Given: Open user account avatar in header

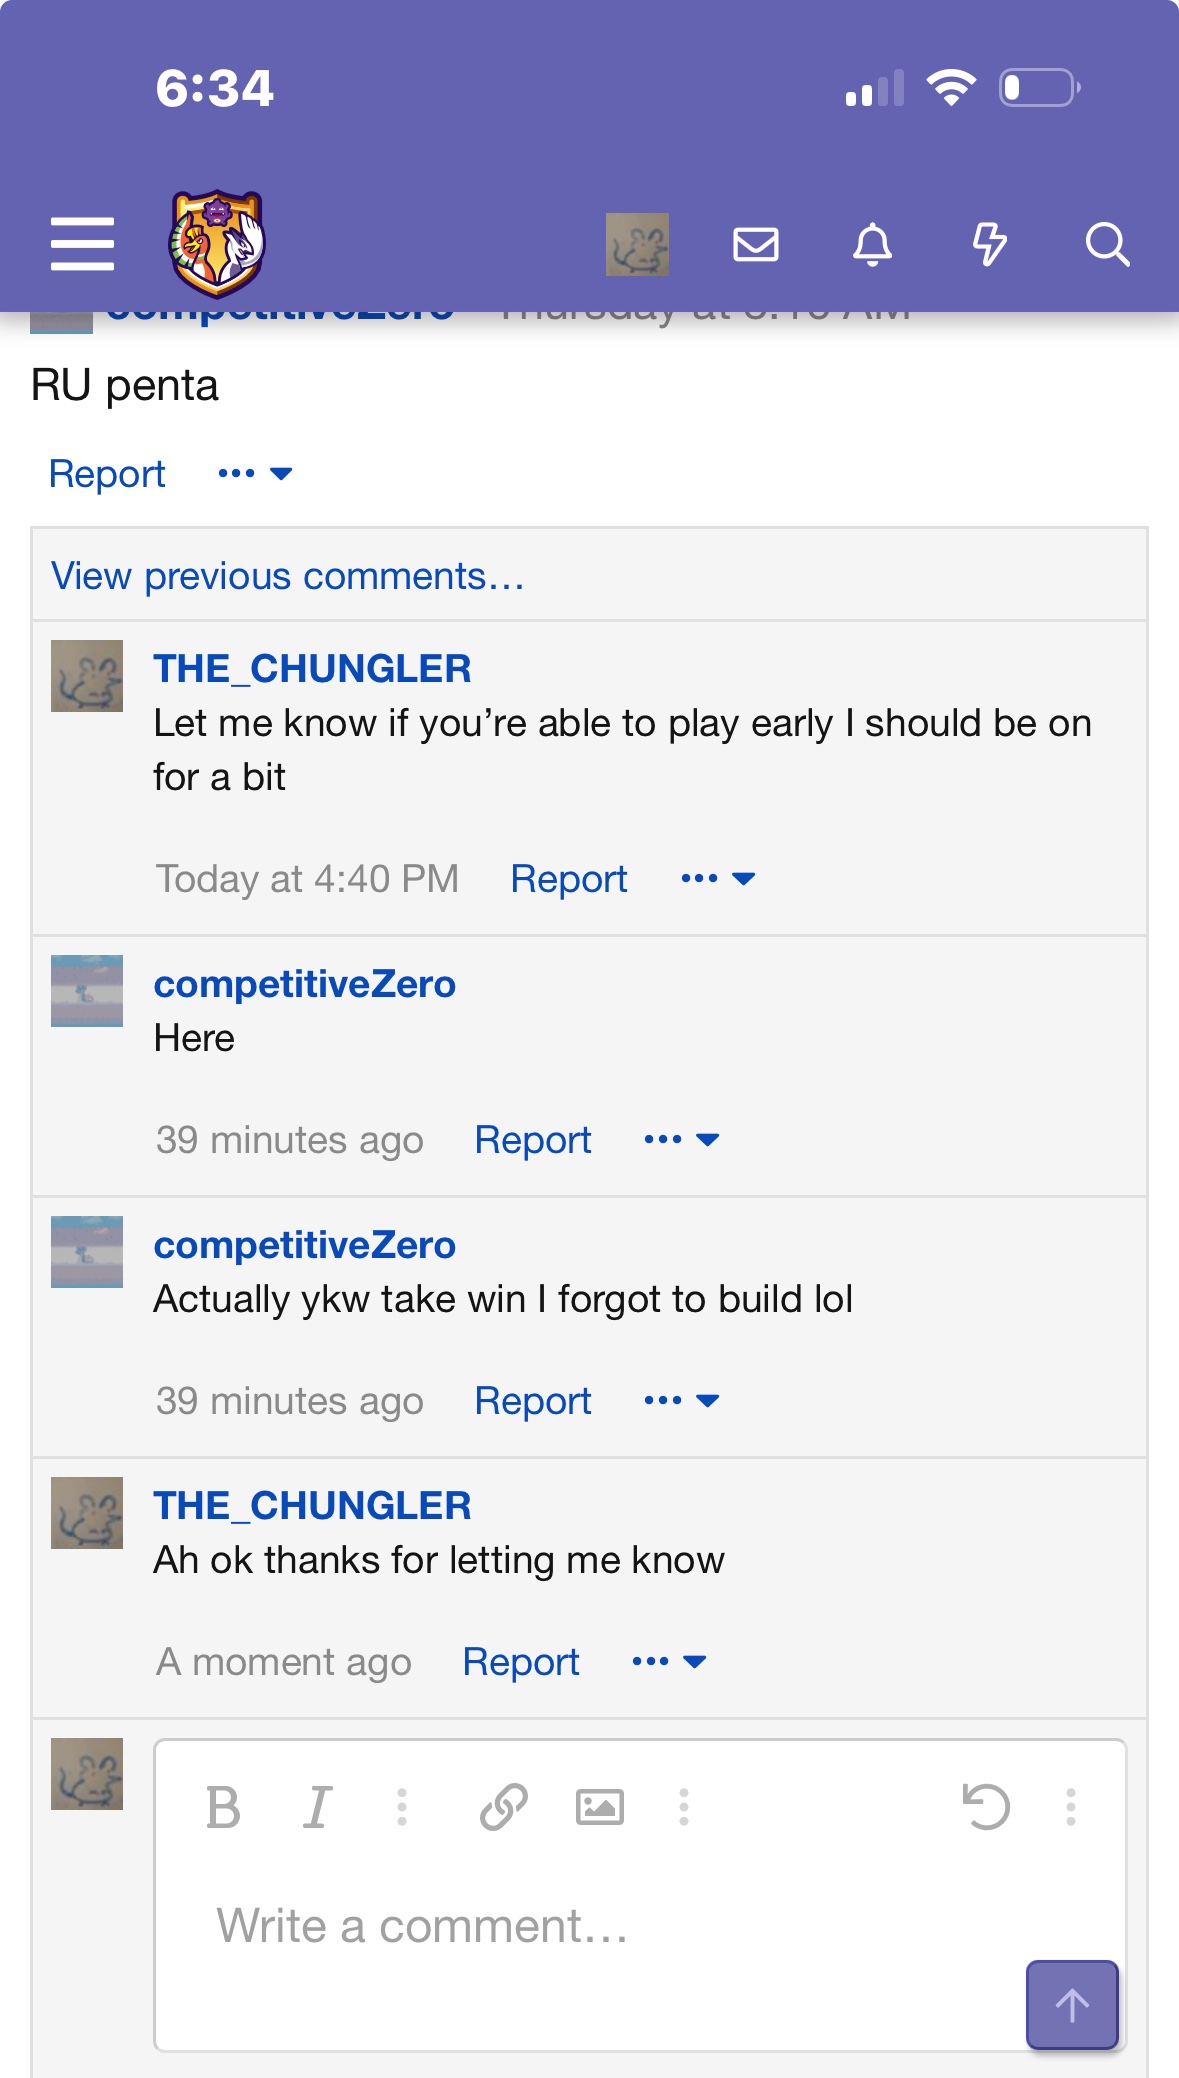Looking at the screenshot, I should [x=637, y=244].
